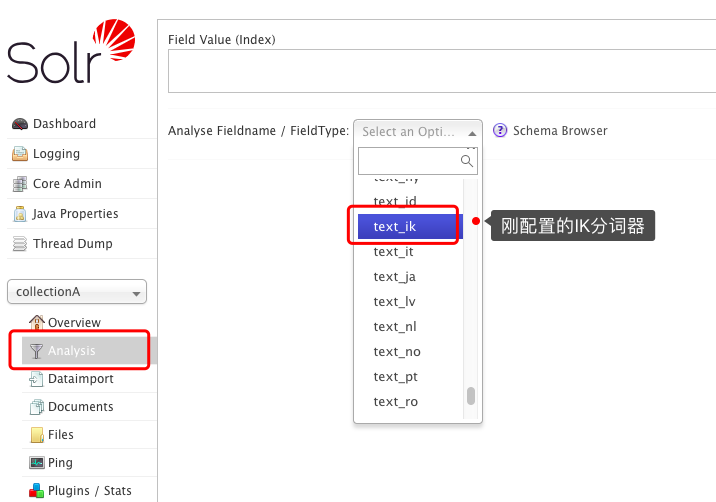Open the Dashboard page
Screen dimensions: 716x502
point(64,124)
